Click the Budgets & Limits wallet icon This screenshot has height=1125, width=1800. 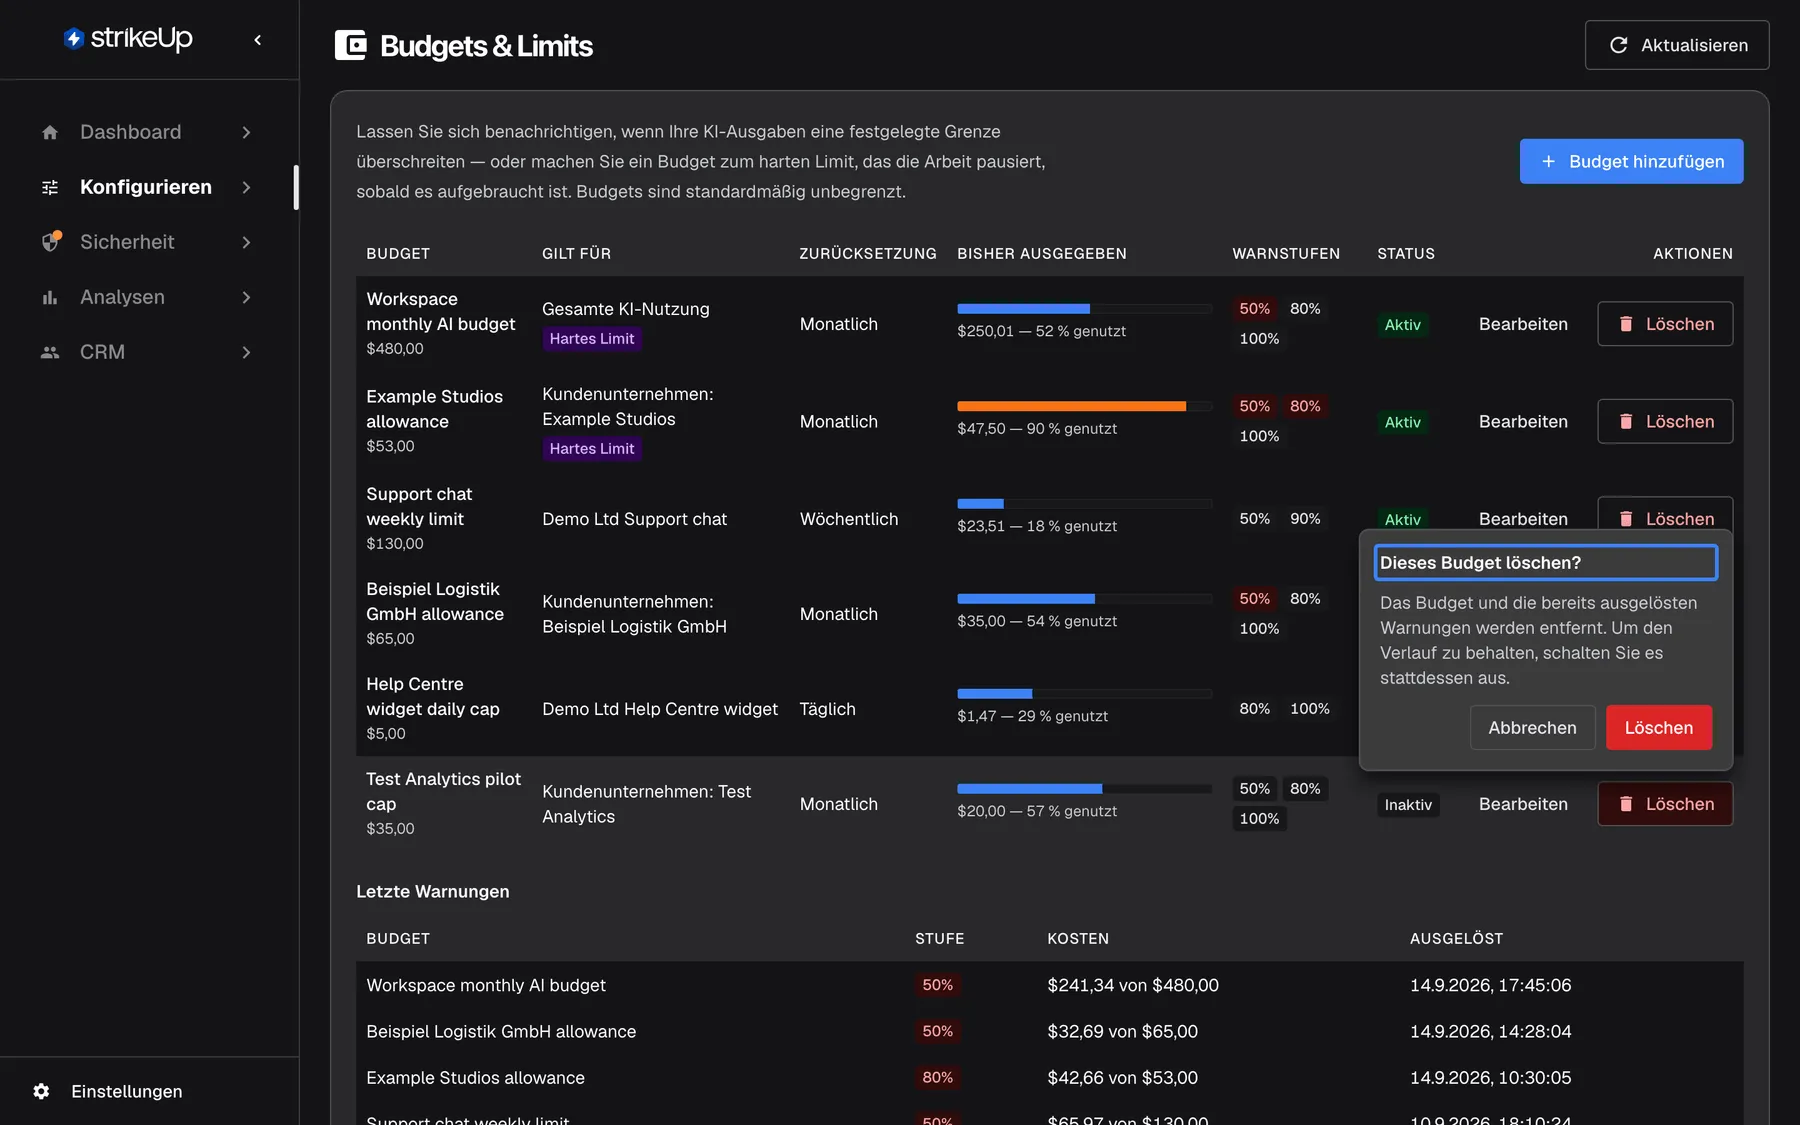(x=350, y=45)
